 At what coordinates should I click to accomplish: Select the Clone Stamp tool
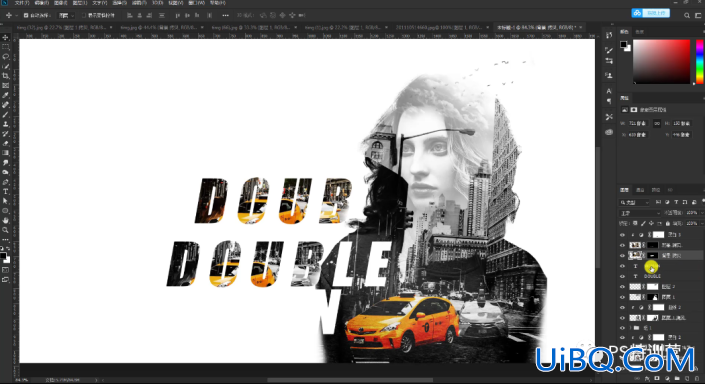point(5,124)
